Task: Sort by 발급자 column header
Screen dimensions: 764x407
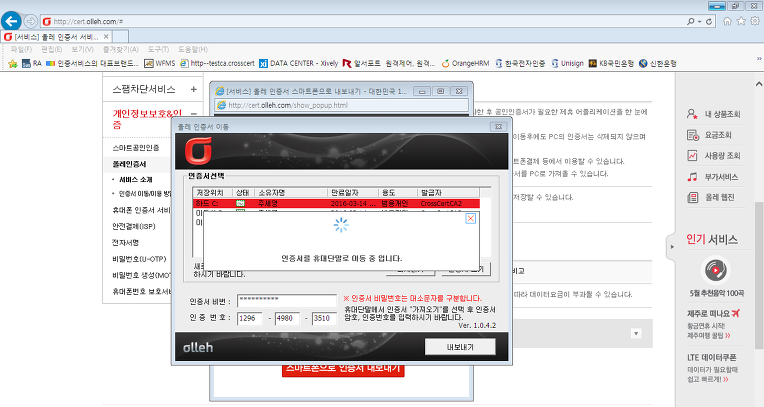Action: (x=448, y=193)
